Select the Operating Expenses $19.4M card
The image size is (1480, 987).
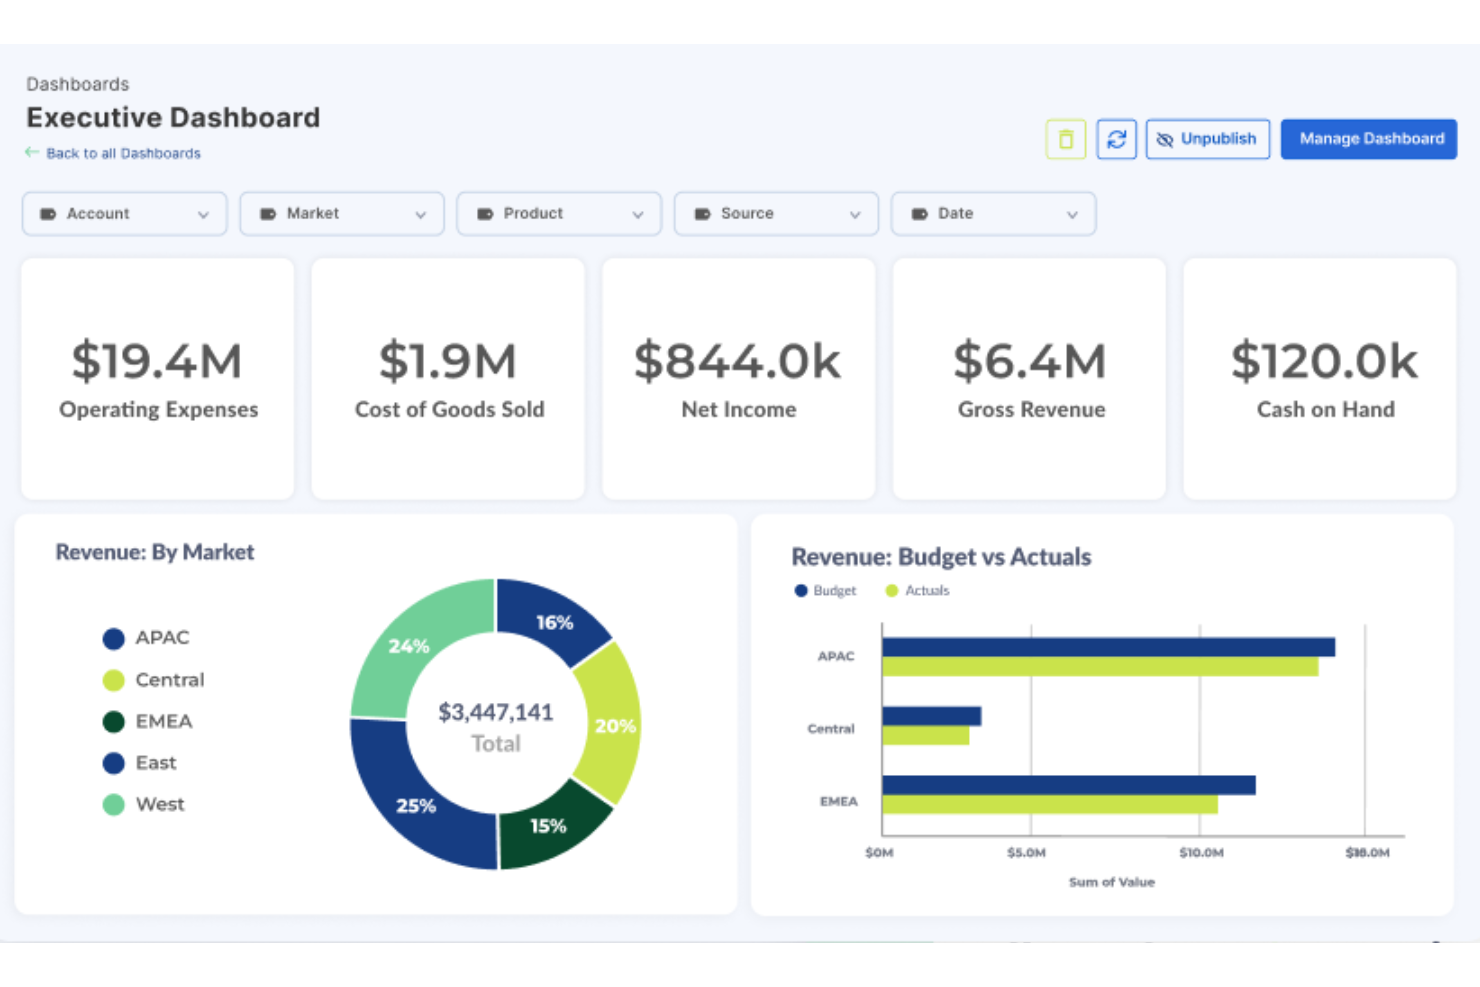point(158,379)
